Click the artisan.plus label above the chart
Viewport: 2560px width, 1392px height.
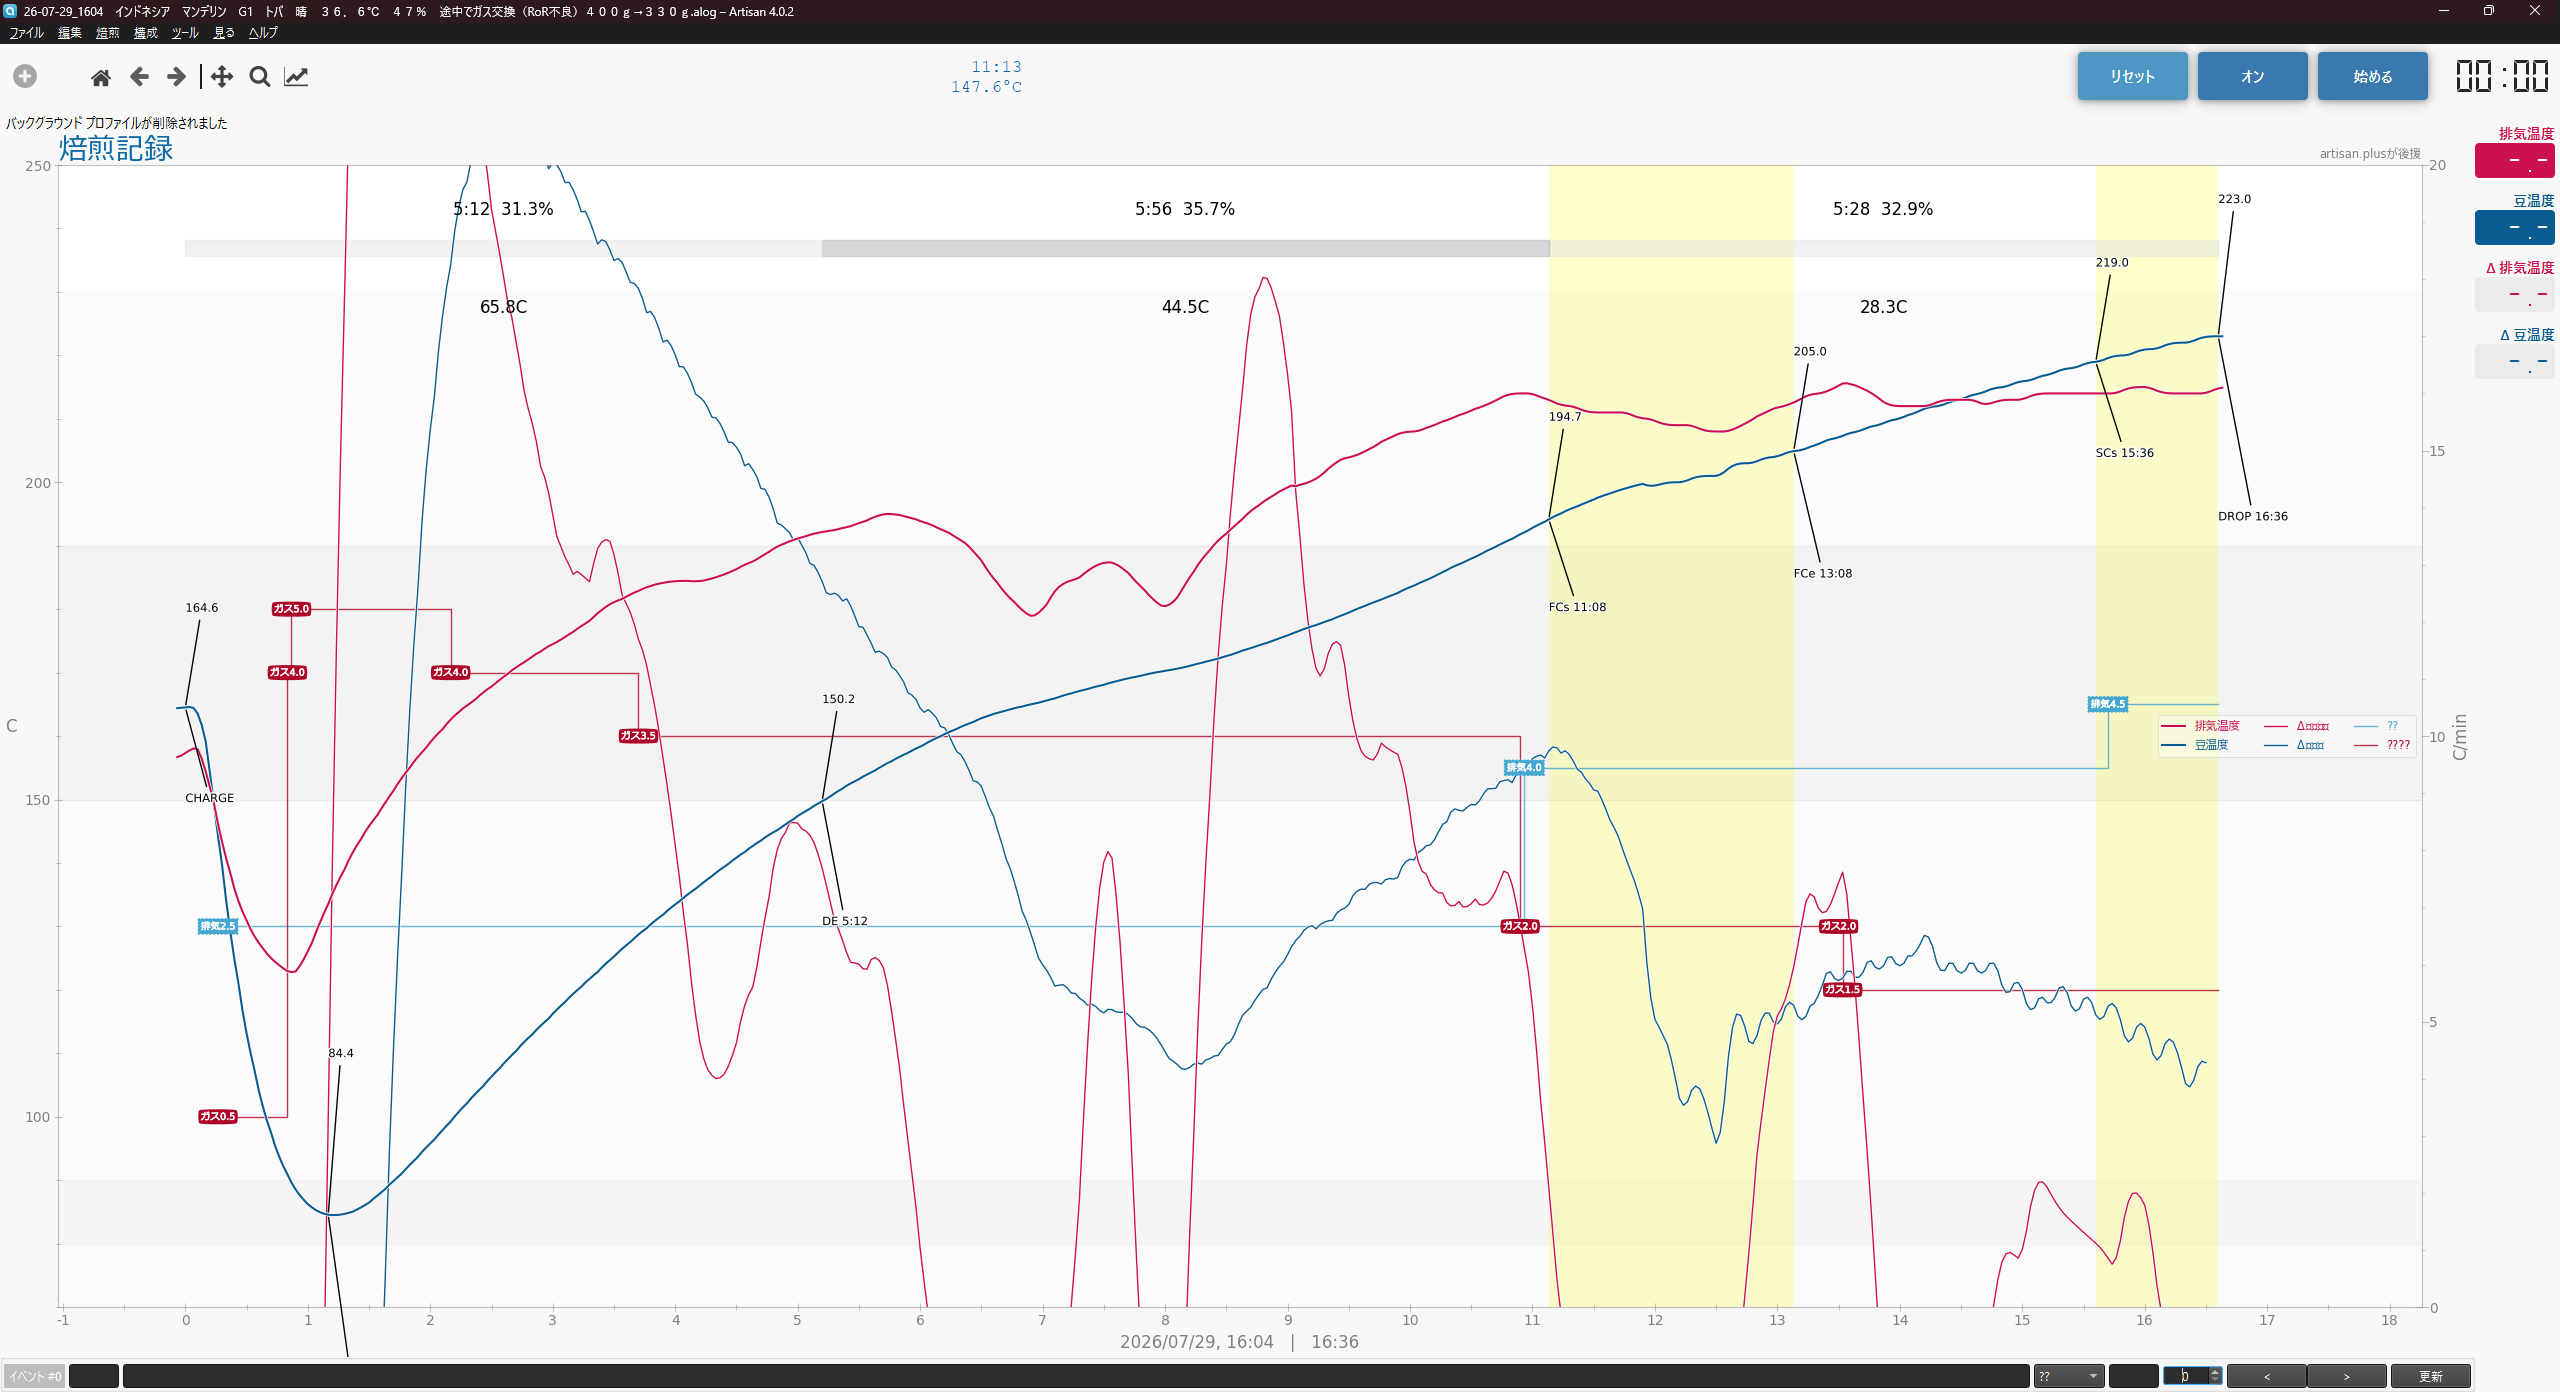coord(2370,154)
